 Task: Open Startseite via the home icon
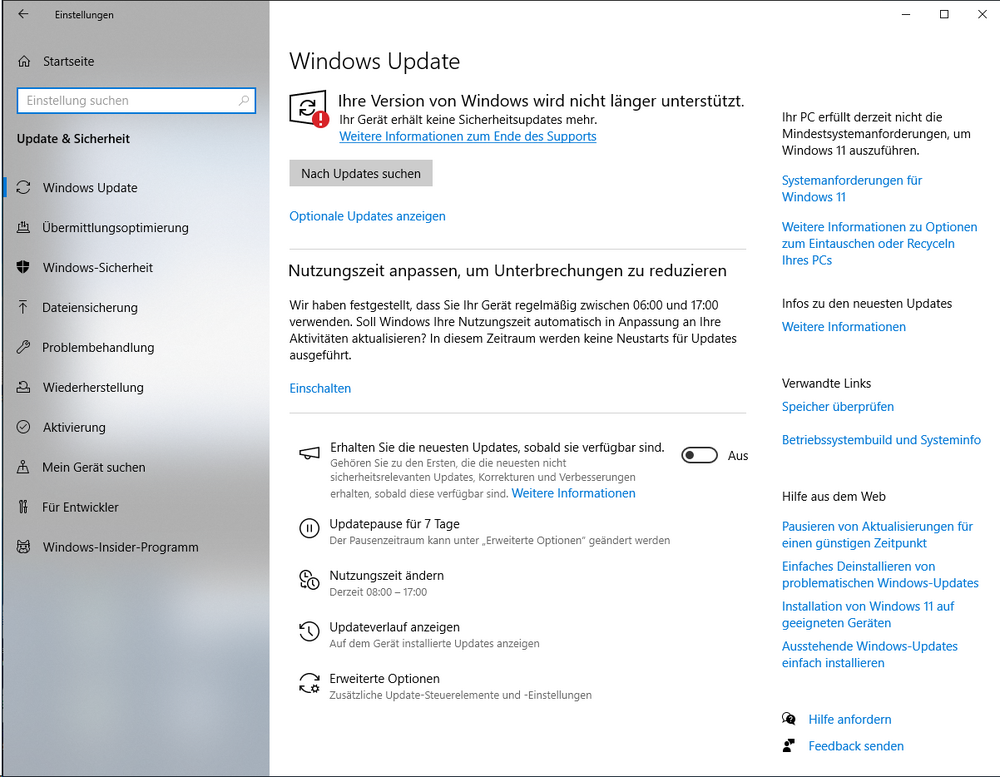click(x=24, y=61)
